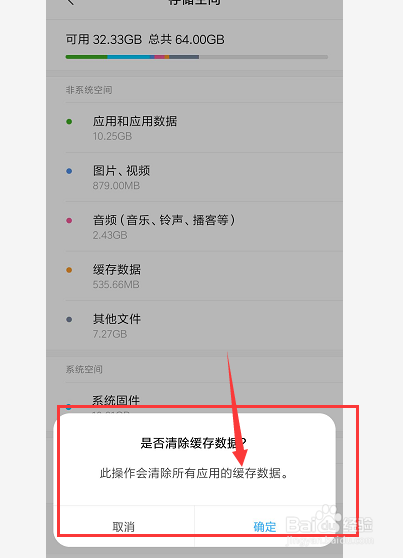
Task: Tap the orange dot beside 缓存数据
Action: pyautogui.click(x=69, y=270)
